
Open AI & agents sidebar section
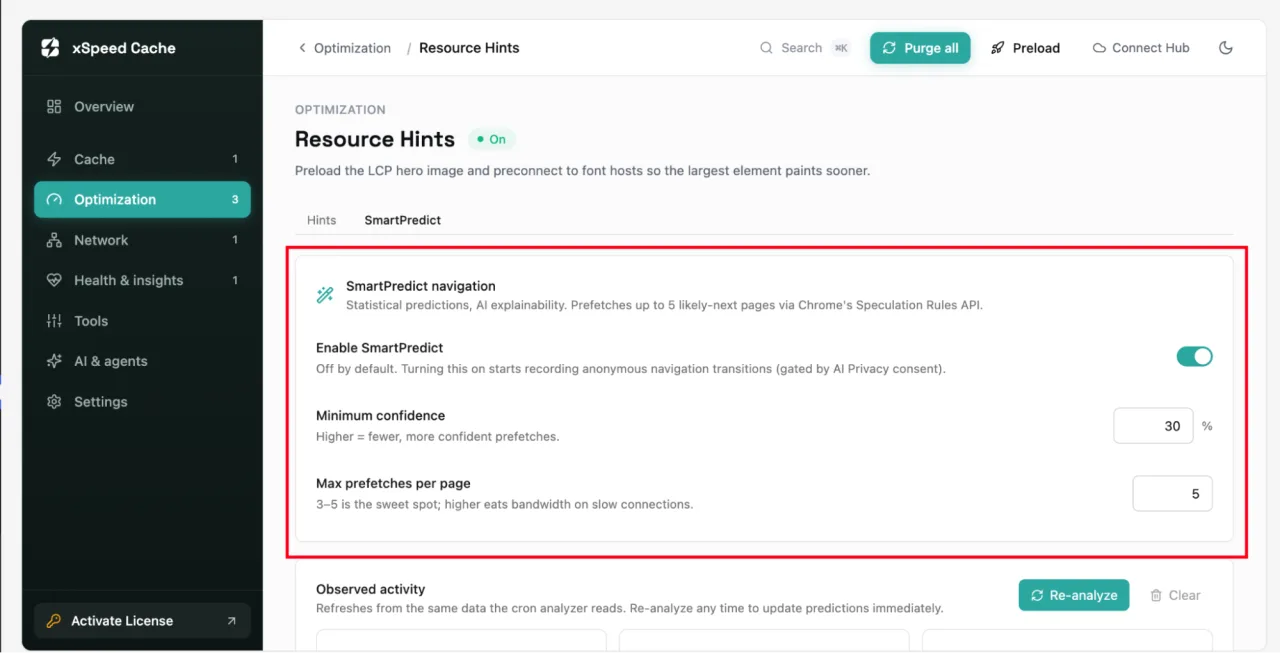point(142,361)
